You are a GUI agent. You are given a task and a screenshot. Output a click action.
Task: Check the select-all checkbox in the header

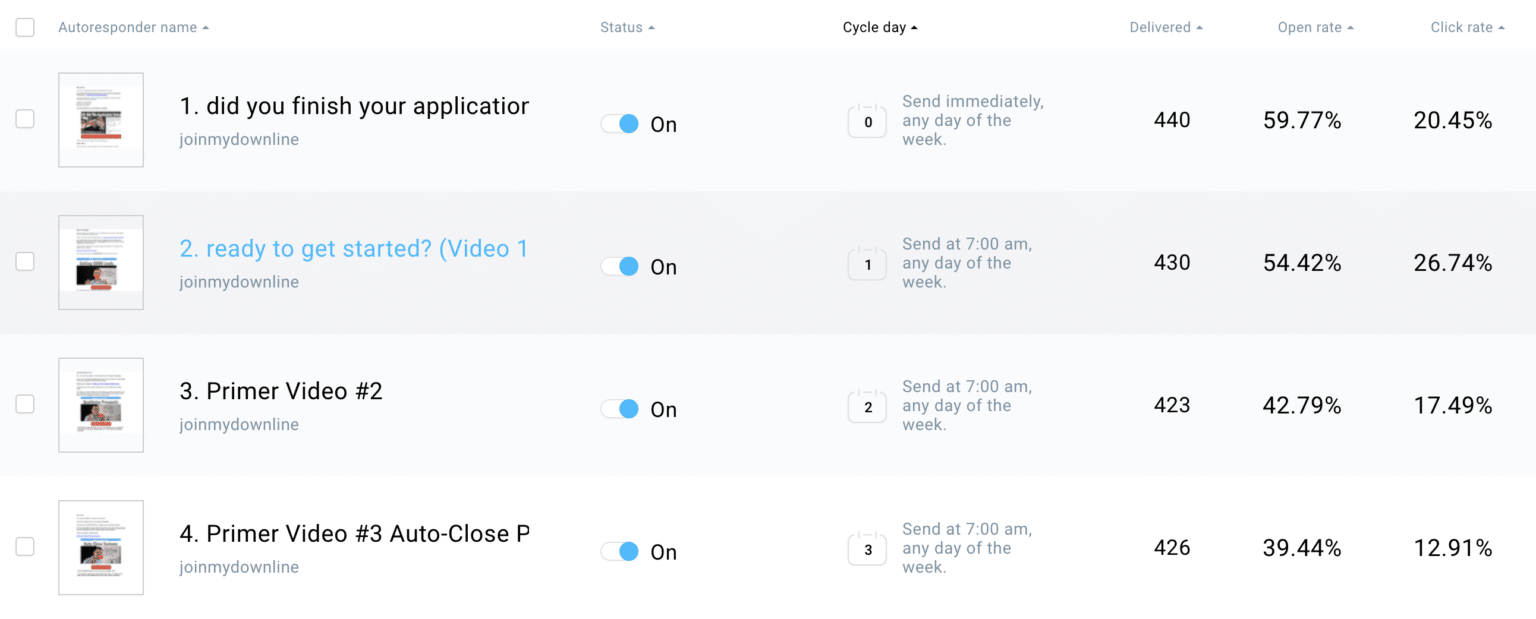click(x=24, y=27)
